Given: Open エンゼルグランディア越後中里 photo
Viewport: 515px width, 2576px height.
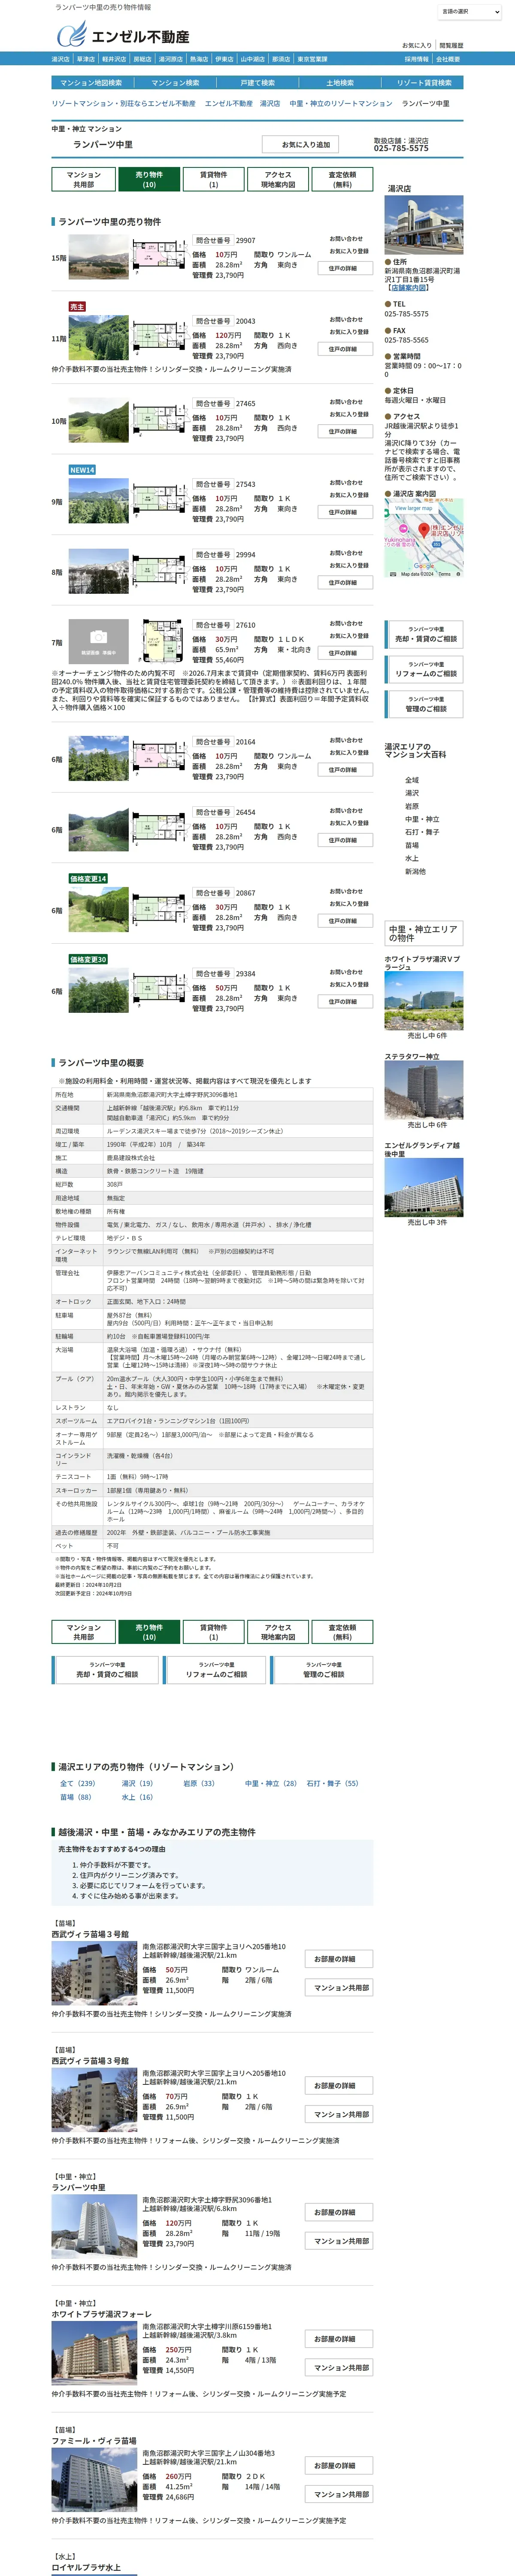Looking at the screenshot, I should 424,1188.
